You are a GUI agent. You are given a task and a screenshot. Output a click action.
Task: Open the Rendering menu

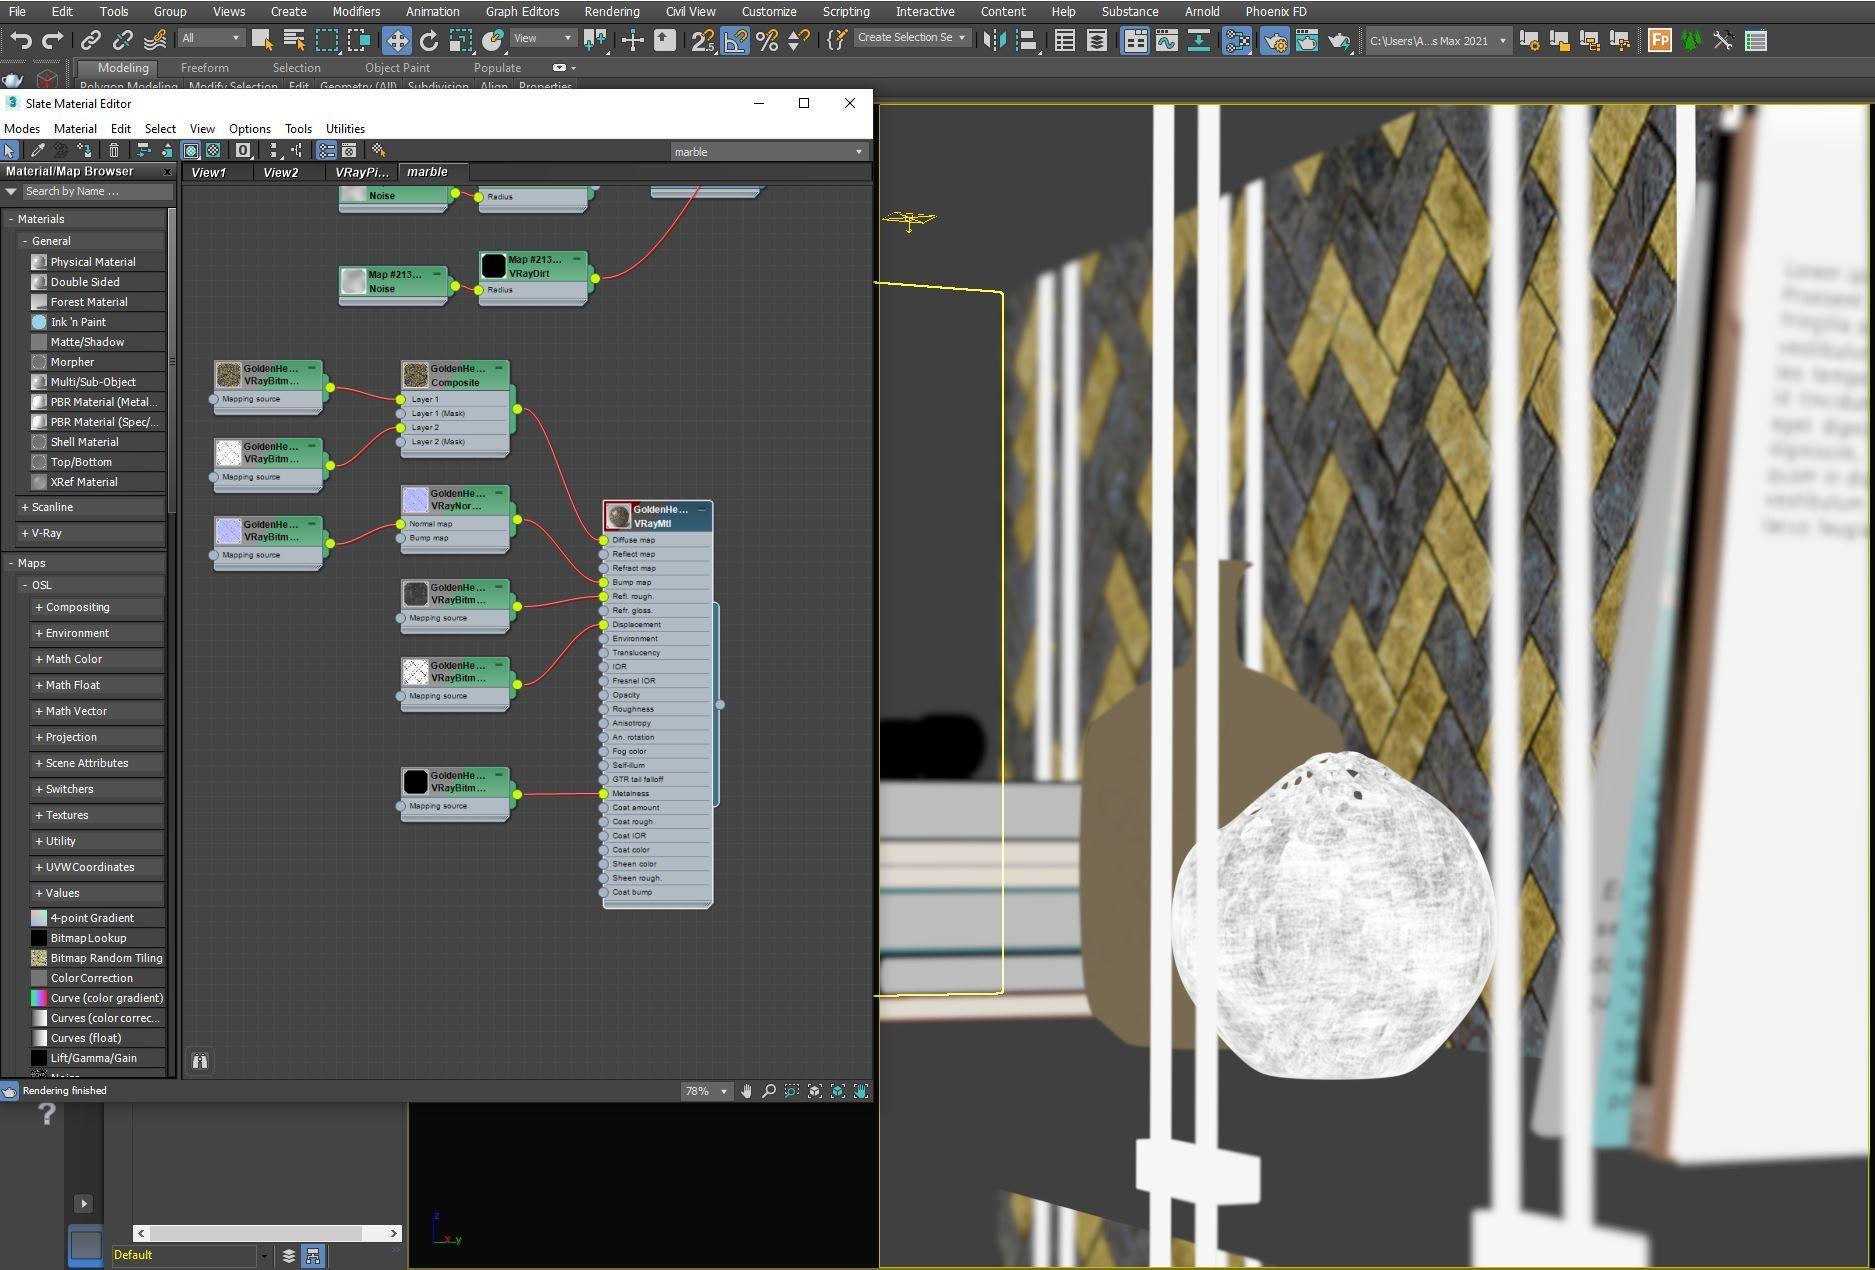pyautogui.click(x=611, y=12)
